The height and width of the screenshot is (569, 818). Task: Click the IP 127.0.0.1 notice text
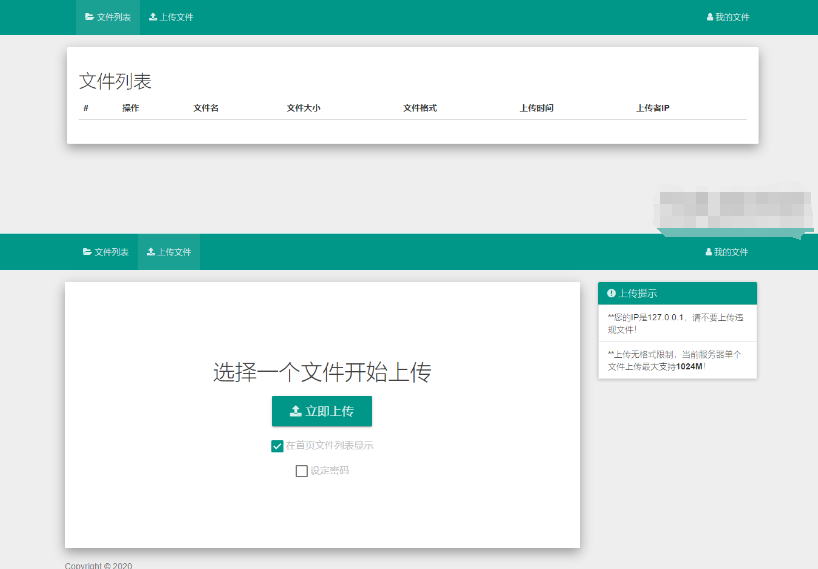[x=677, y=323]
